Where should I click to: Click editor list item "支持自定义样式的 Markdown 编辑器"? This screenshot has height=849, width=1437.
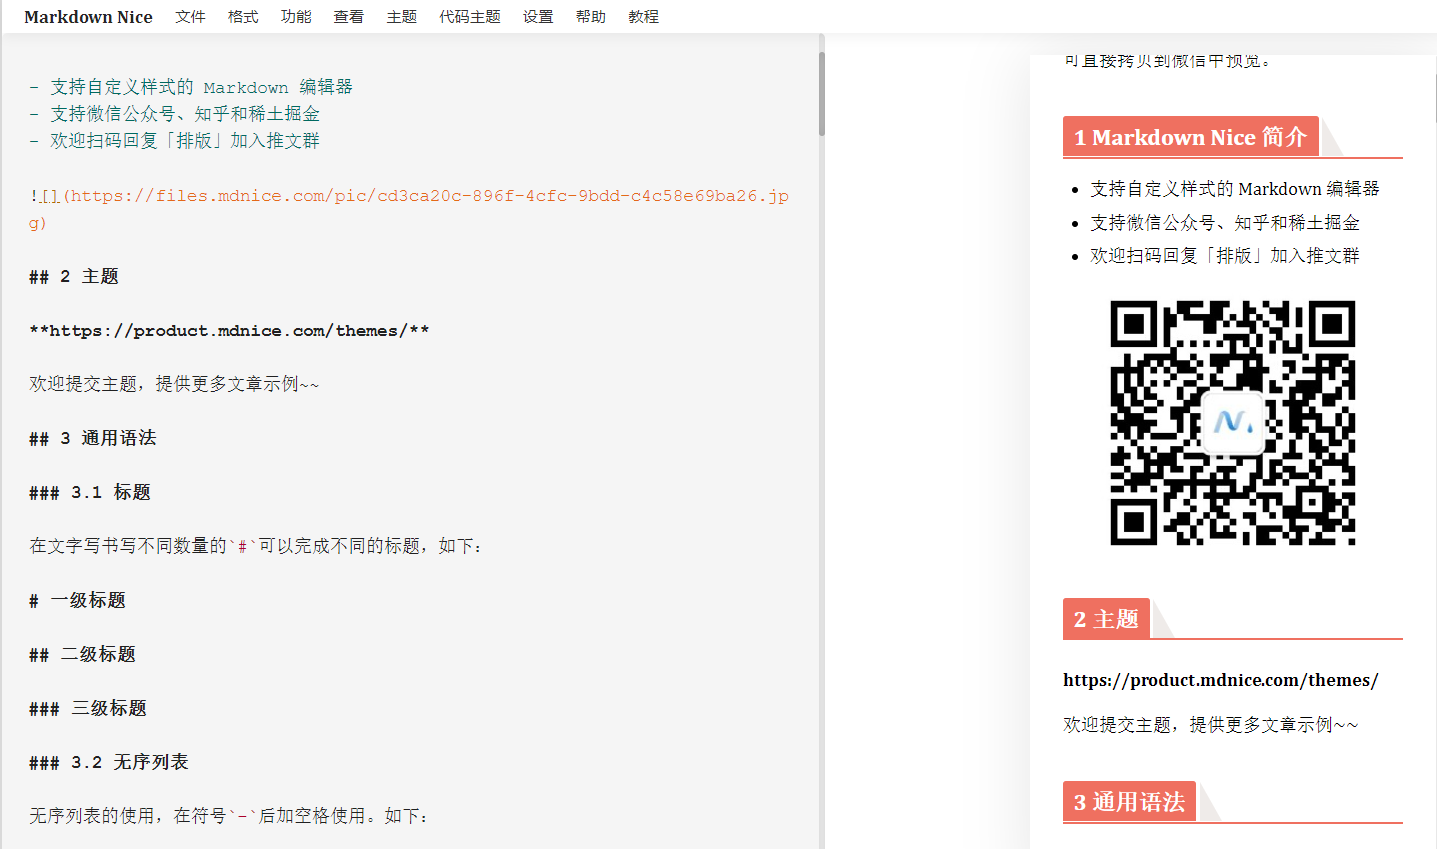[201, 87]
